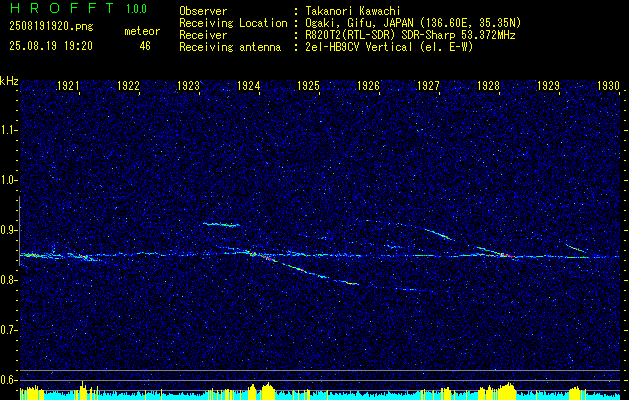This screenshot has height=400, width=629.
Task: Click the Receiving Location field label
Action: (233, 23)
